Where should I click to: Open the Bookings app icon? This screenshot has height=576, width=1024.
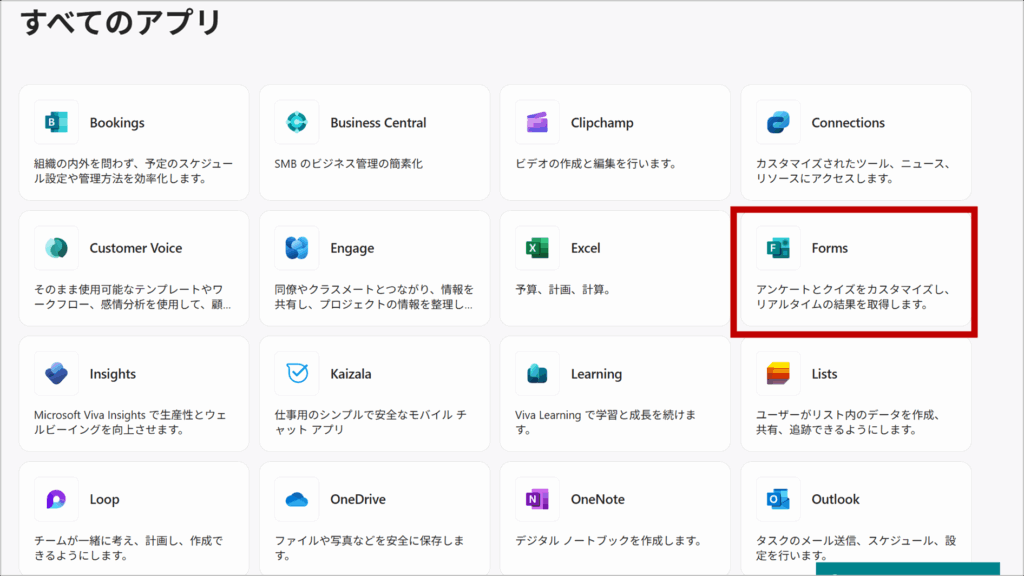(56, 123)
